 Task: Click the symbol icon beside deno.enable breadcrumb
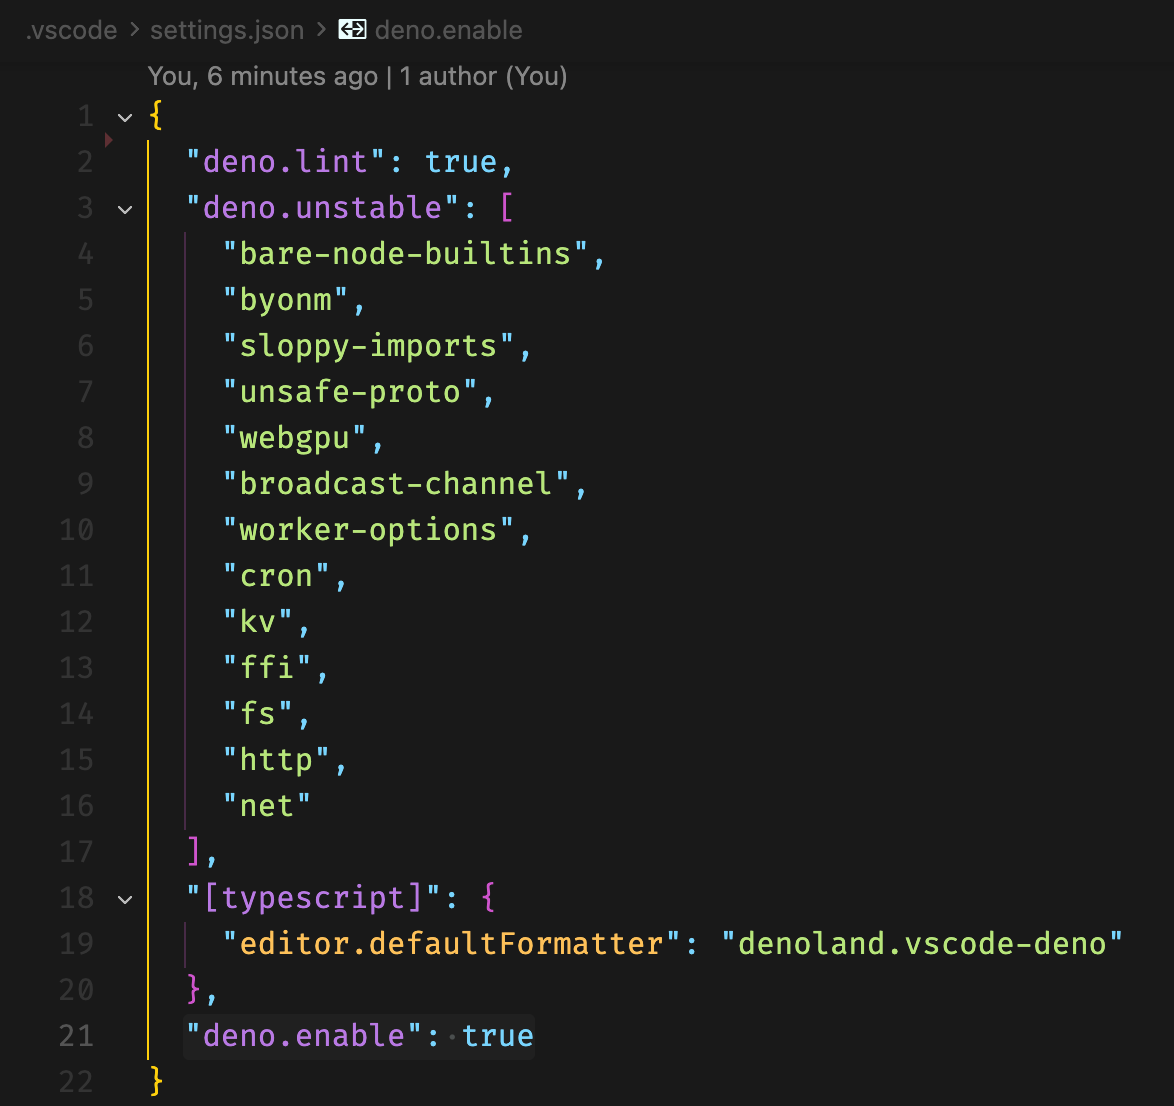pyautogui.click(x=352, y=30)
